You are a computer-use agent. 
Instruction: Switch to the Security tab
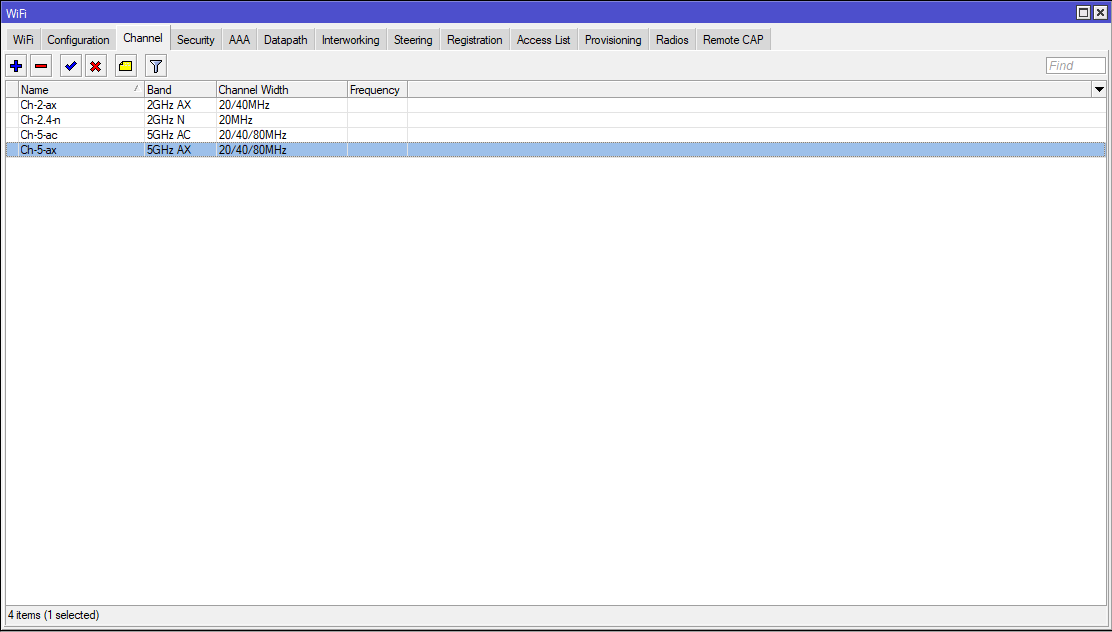tap(195, 40)
